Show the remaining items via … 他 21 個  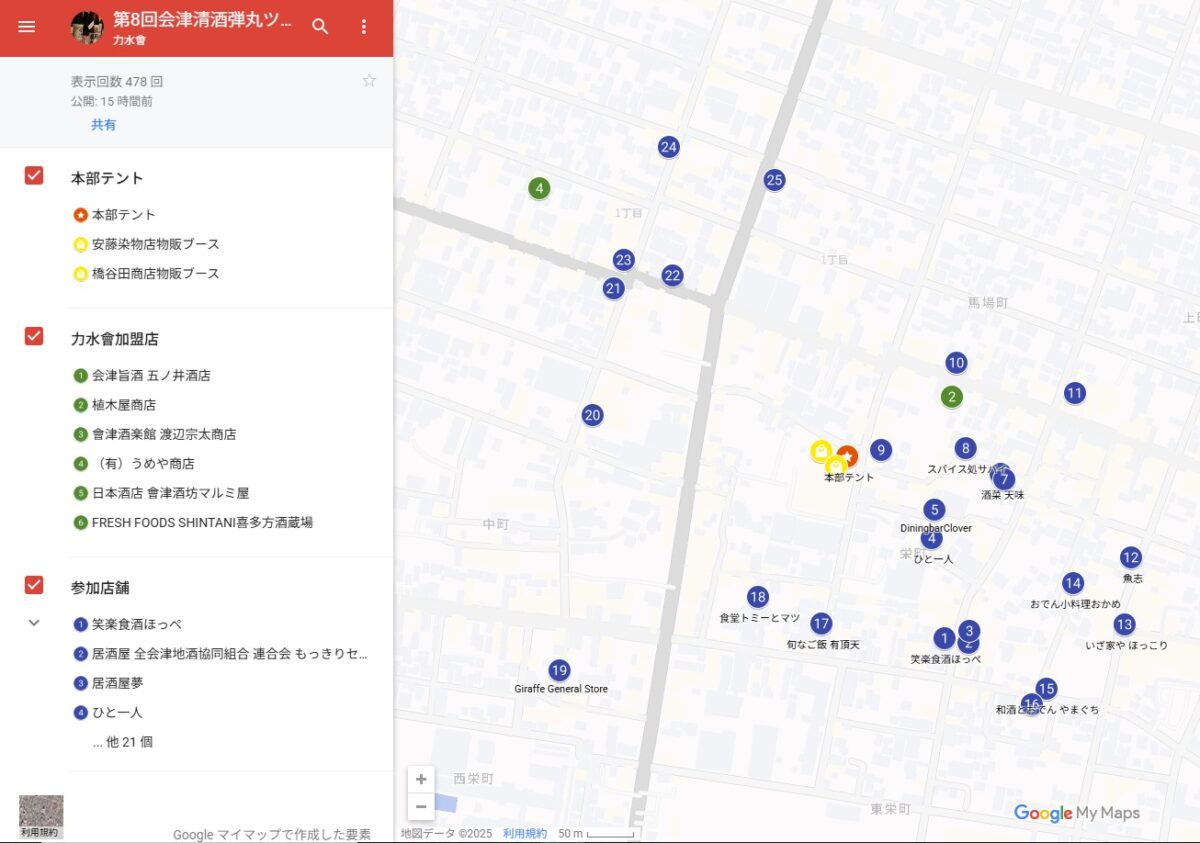tap(122, 742)
